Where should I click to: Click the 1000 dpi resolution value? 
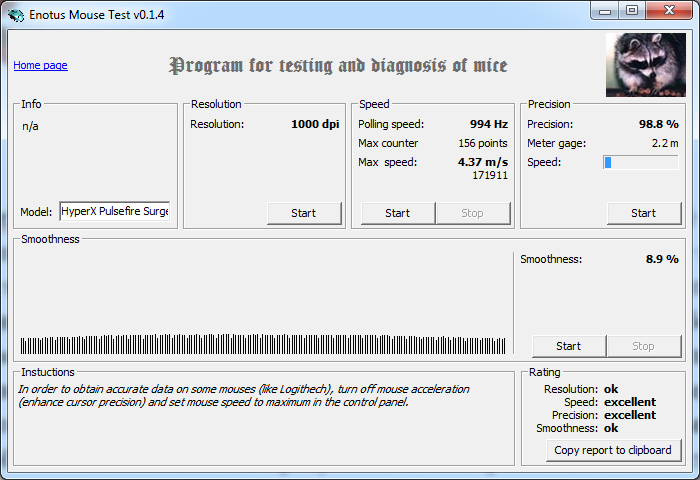315,124
